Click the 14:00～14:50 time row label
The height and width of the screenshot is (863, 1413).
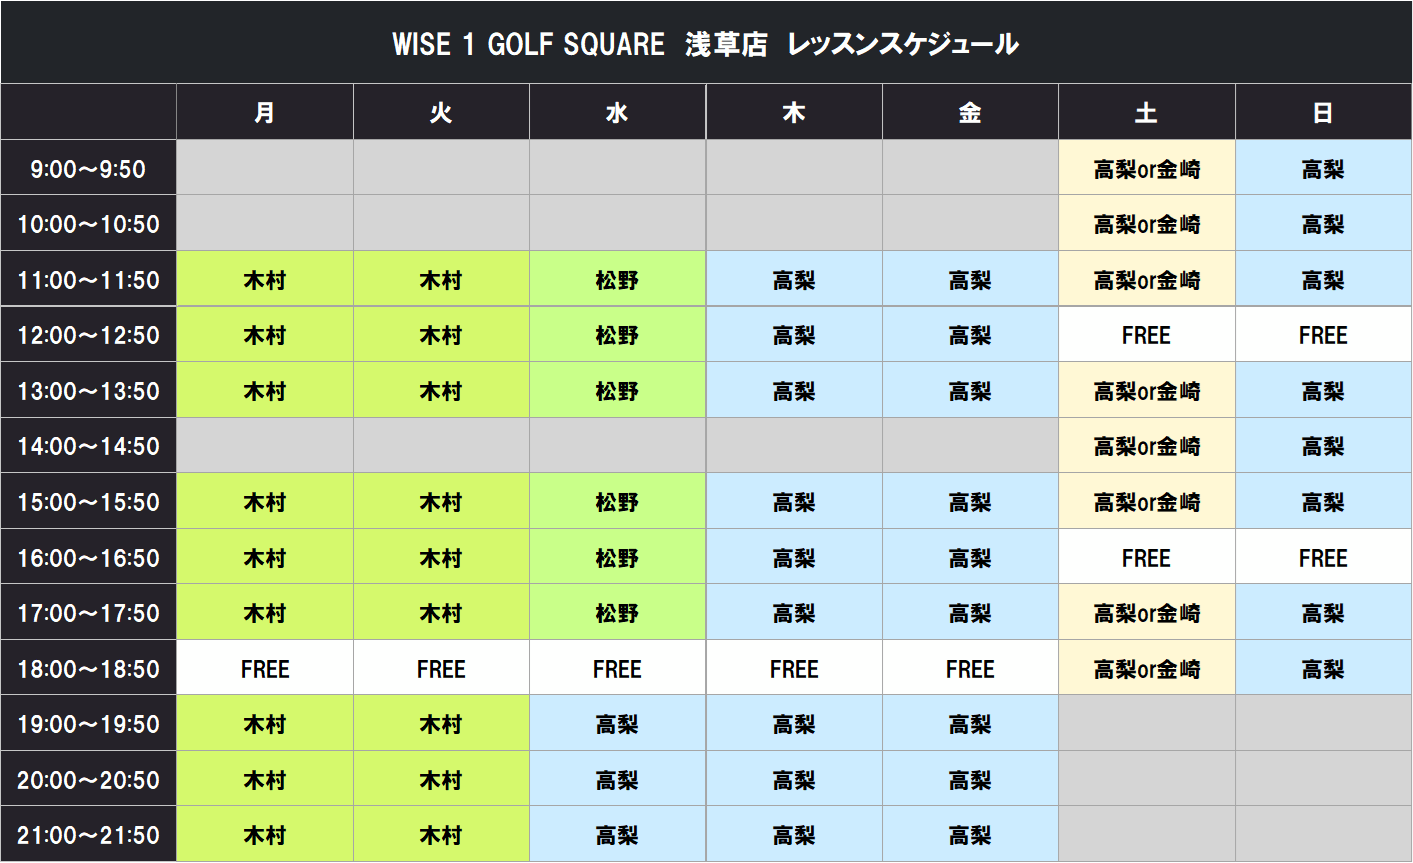point(88,445)
